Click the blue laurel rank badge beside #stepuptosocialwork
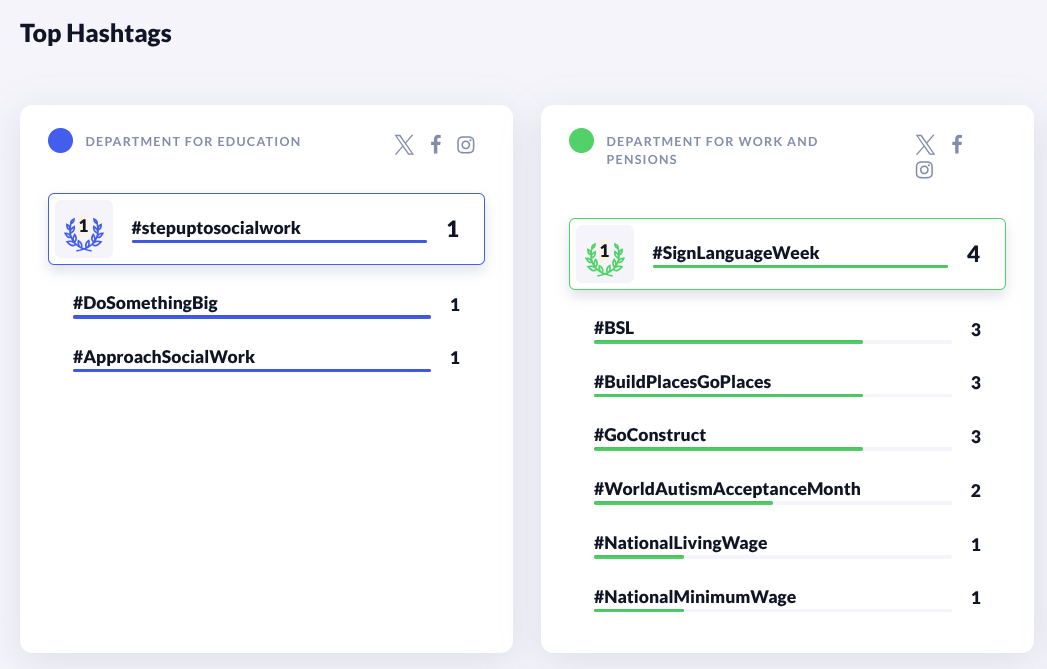 [84, 229]
